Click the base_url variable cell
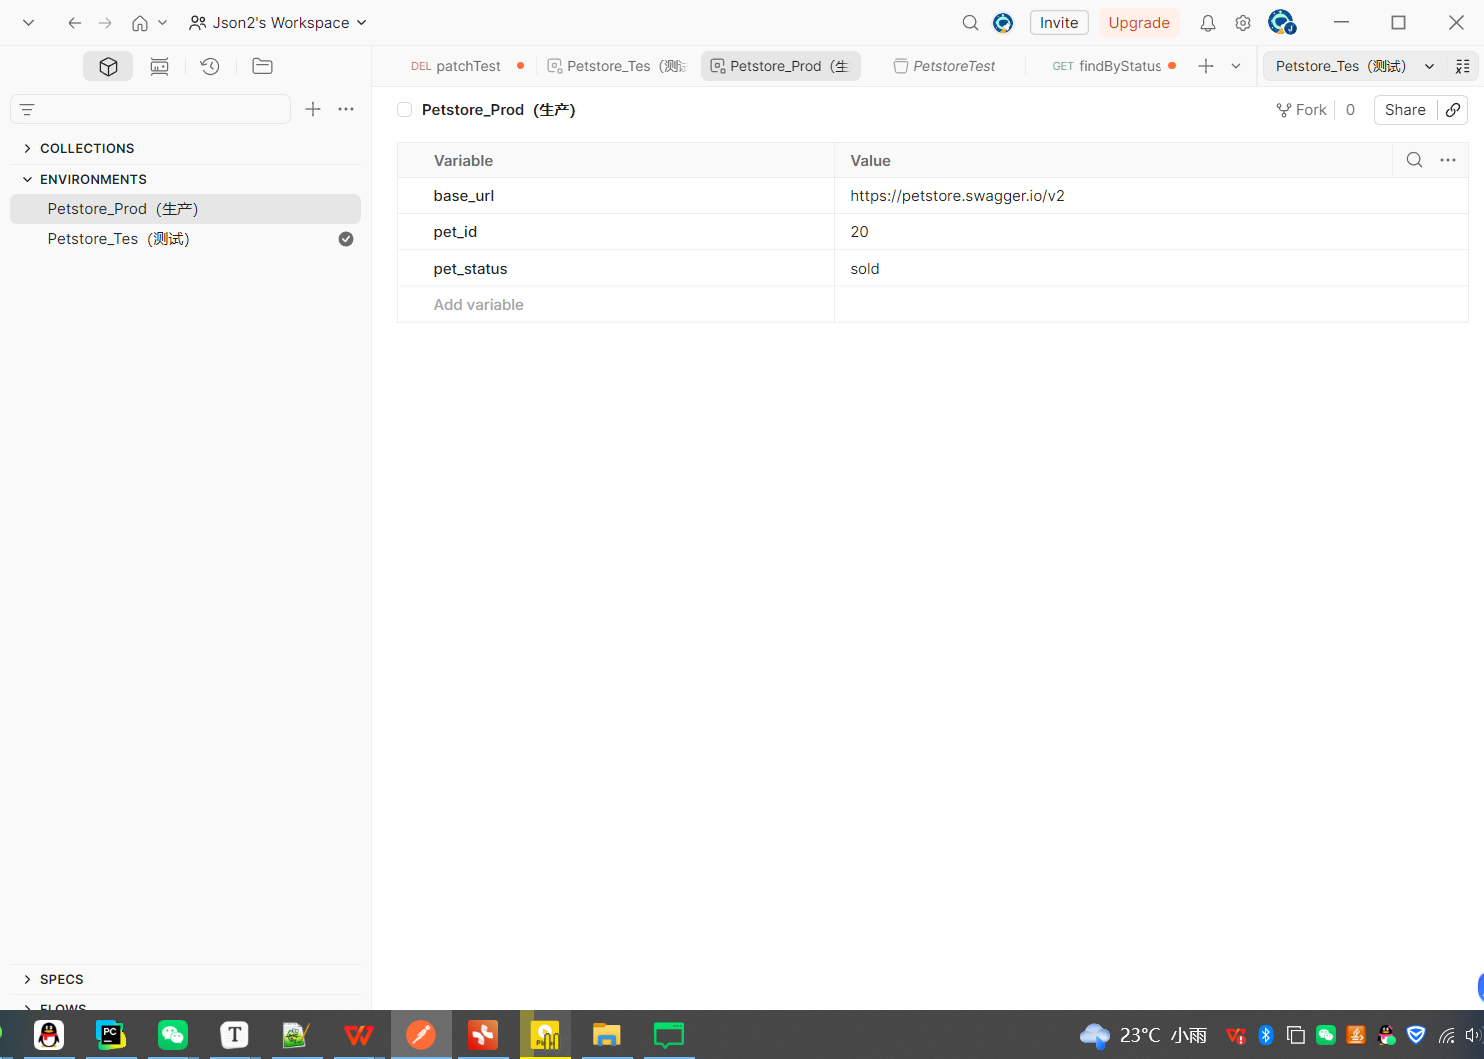1484x1059 pixels. [x=616, y=196]
